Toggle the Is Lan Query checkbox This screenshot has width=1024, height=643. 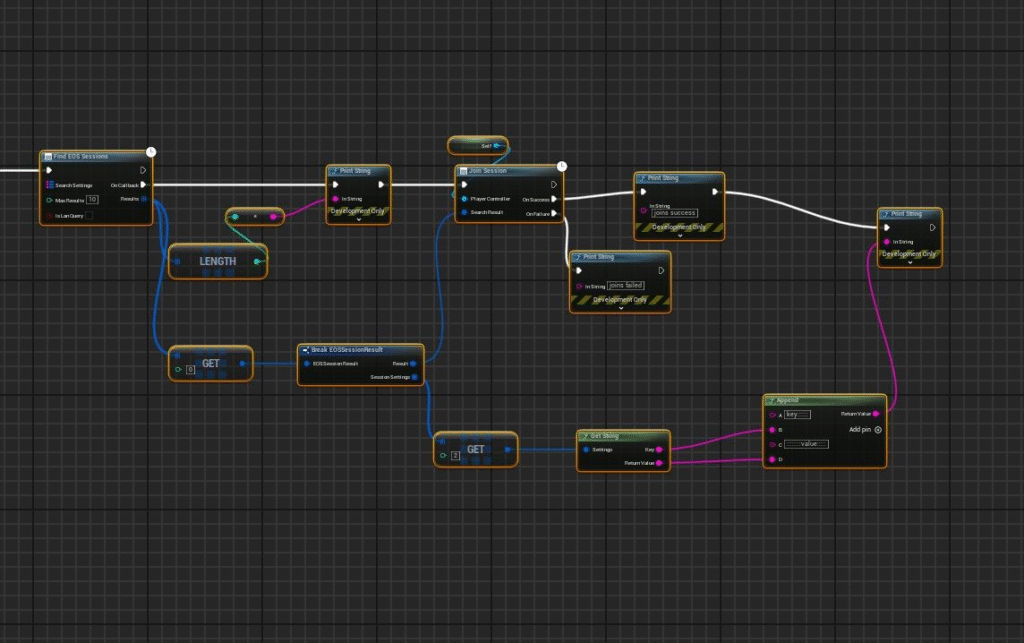point(89,215)
